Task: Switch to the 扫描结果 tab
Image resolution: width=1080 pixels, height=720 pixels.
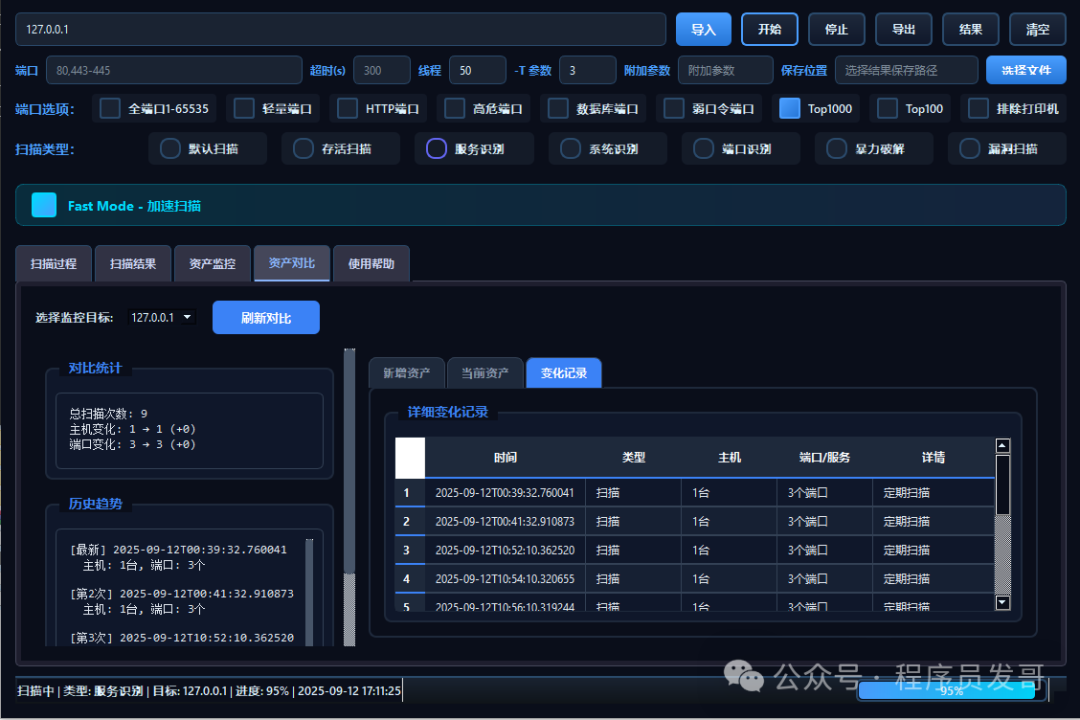Action: [133, 263]
